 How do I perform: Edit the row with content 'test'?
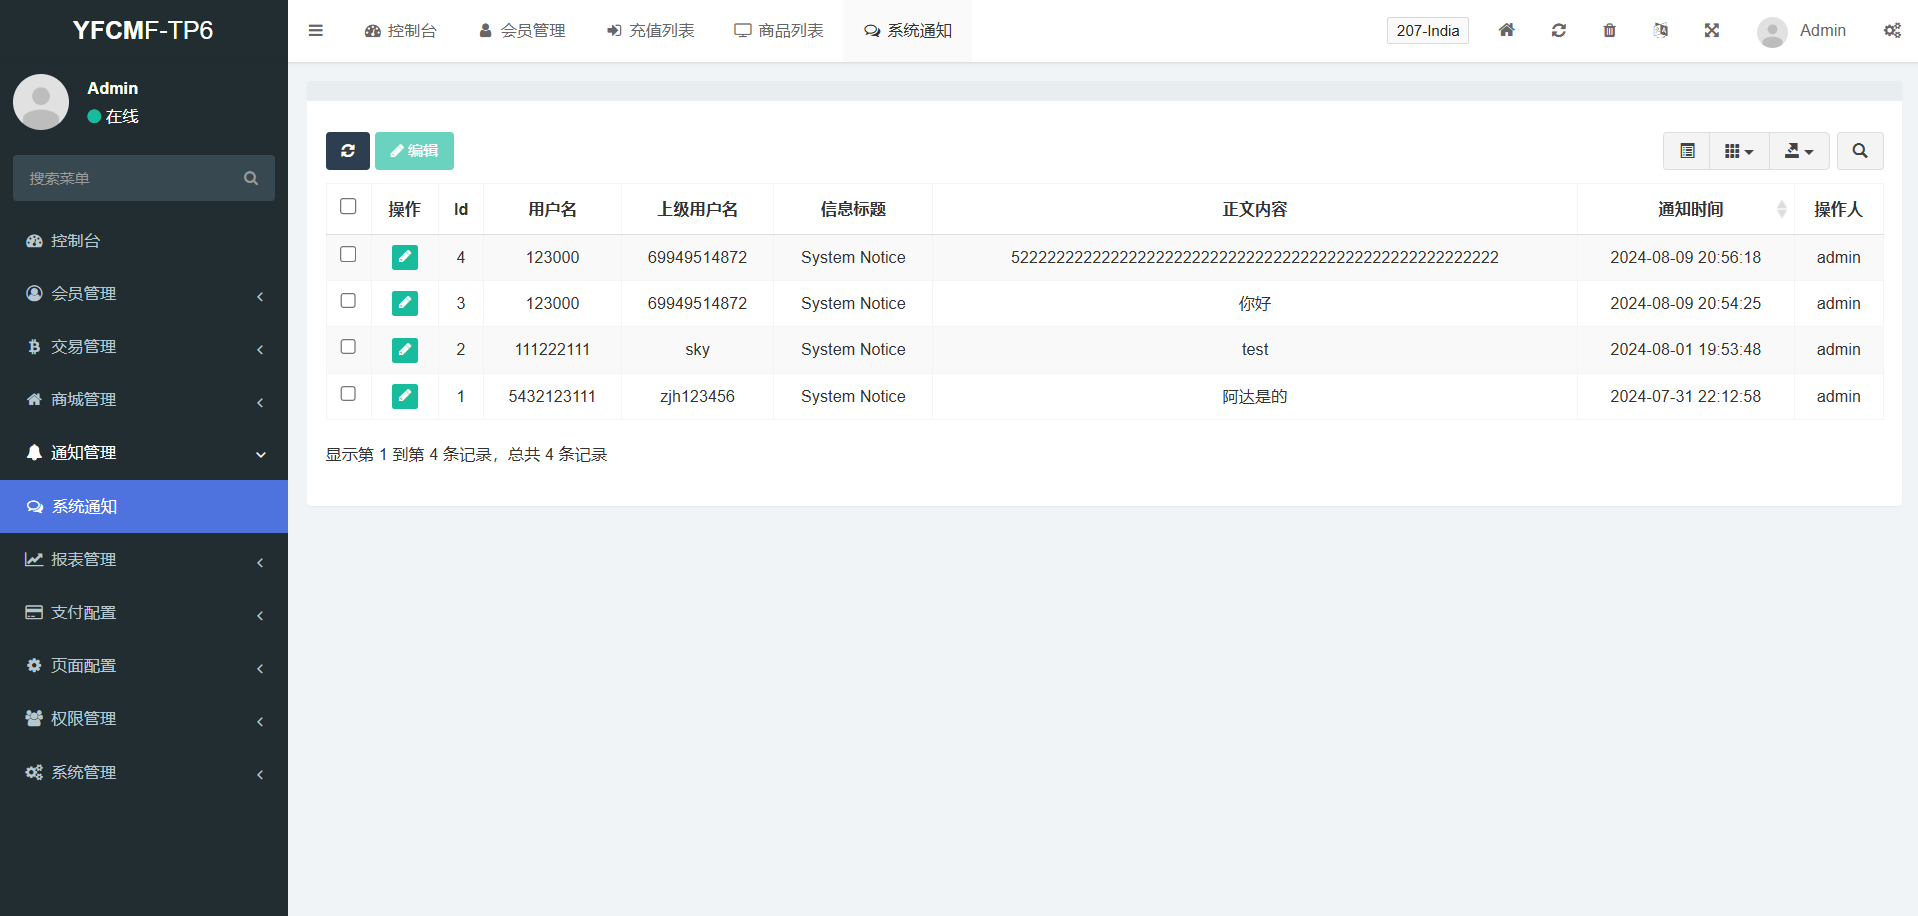point(404,350)
